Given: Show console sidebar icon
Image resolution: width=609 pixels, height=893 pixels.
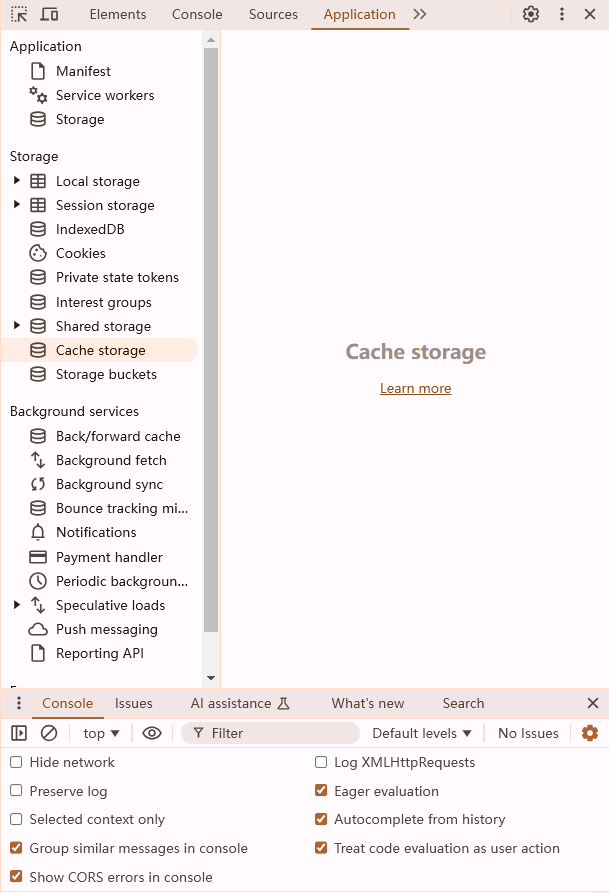Looking at the screenshot, I should click(19, 733).
